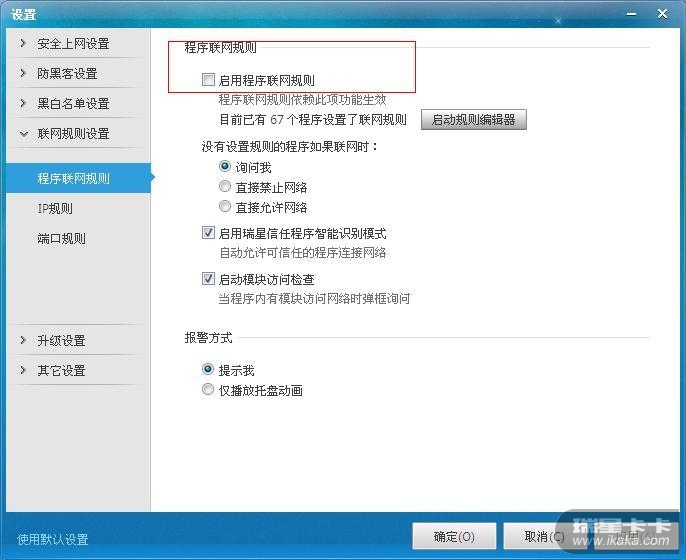The image size is (686, 560).
Task: Choose 仅播放托盘动画 radio button
Action: (x=208, y=389)
